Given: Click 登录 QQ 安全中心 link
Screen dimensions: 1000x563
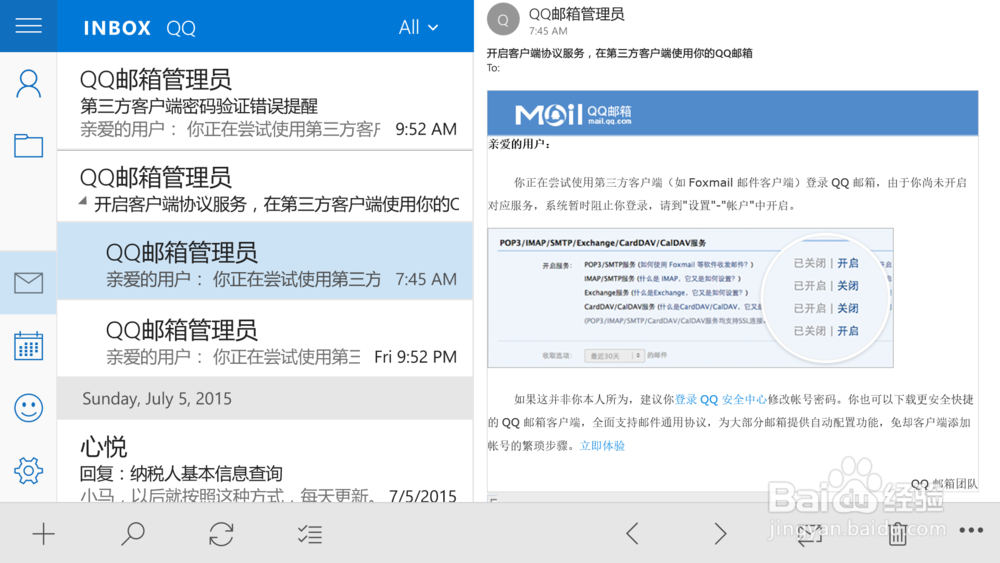Looking at the screenshot, I should 721,399.
